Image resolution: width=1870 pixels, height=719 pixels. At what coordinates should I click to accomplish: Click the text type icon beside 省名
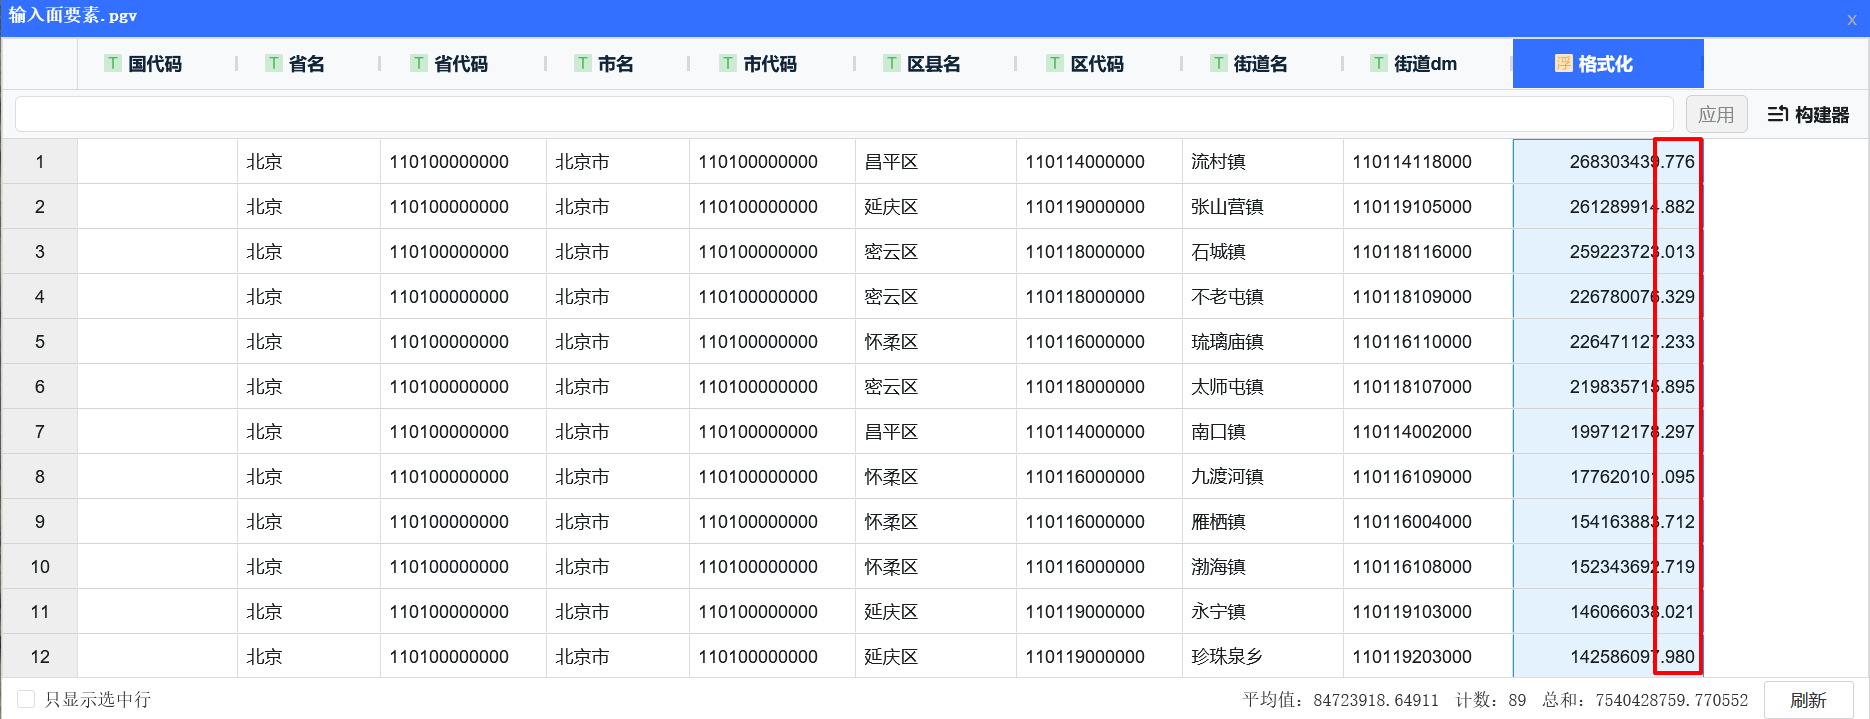coord(273,63)
